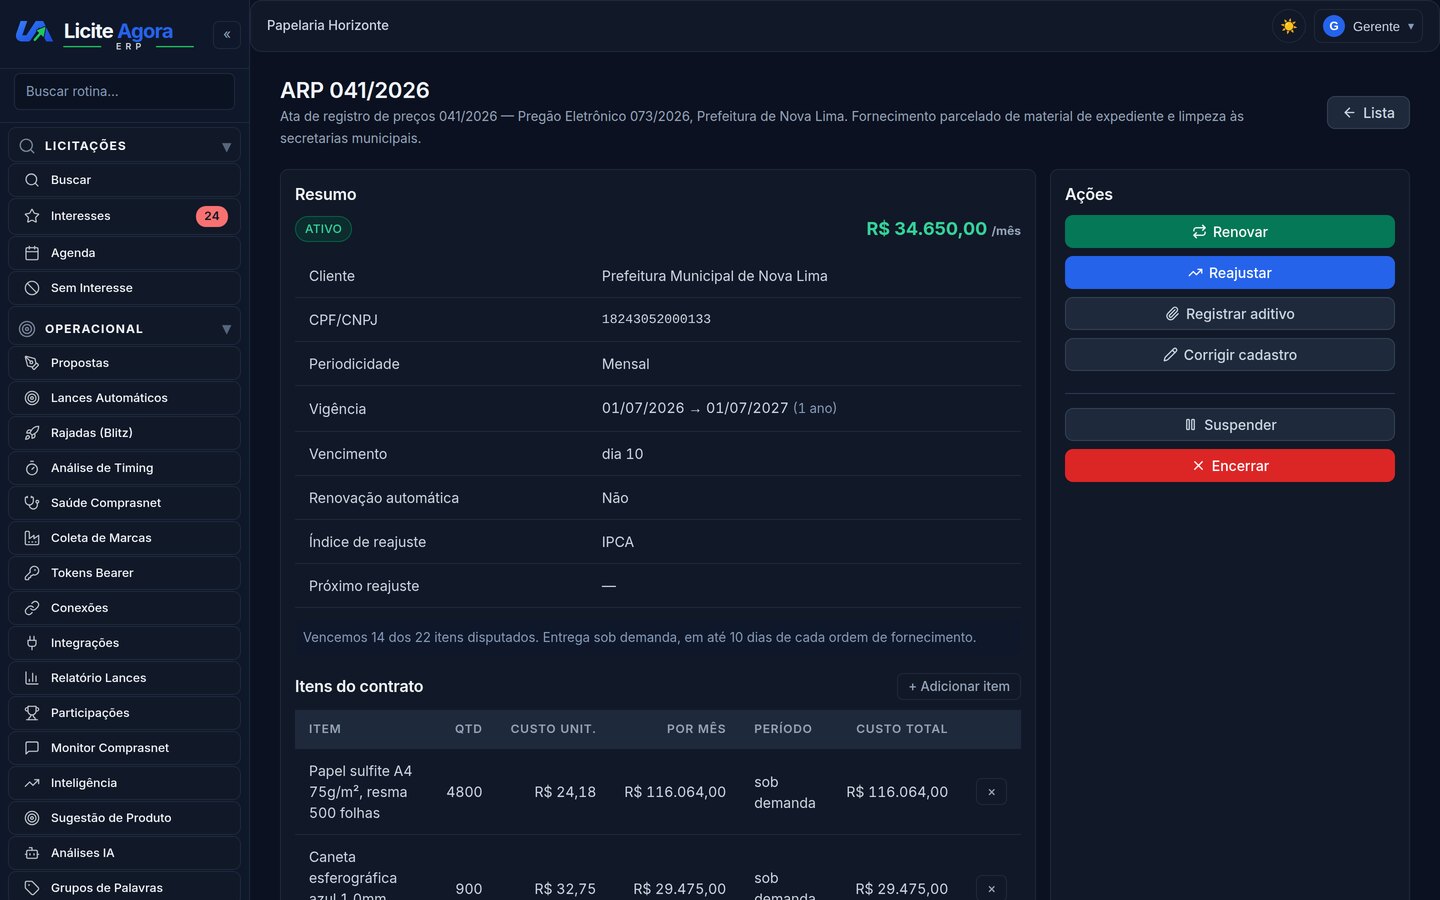This screenshot has width=1440, height=900.
Task: Click Corrigir cadastro
Action: (1230, 355)
